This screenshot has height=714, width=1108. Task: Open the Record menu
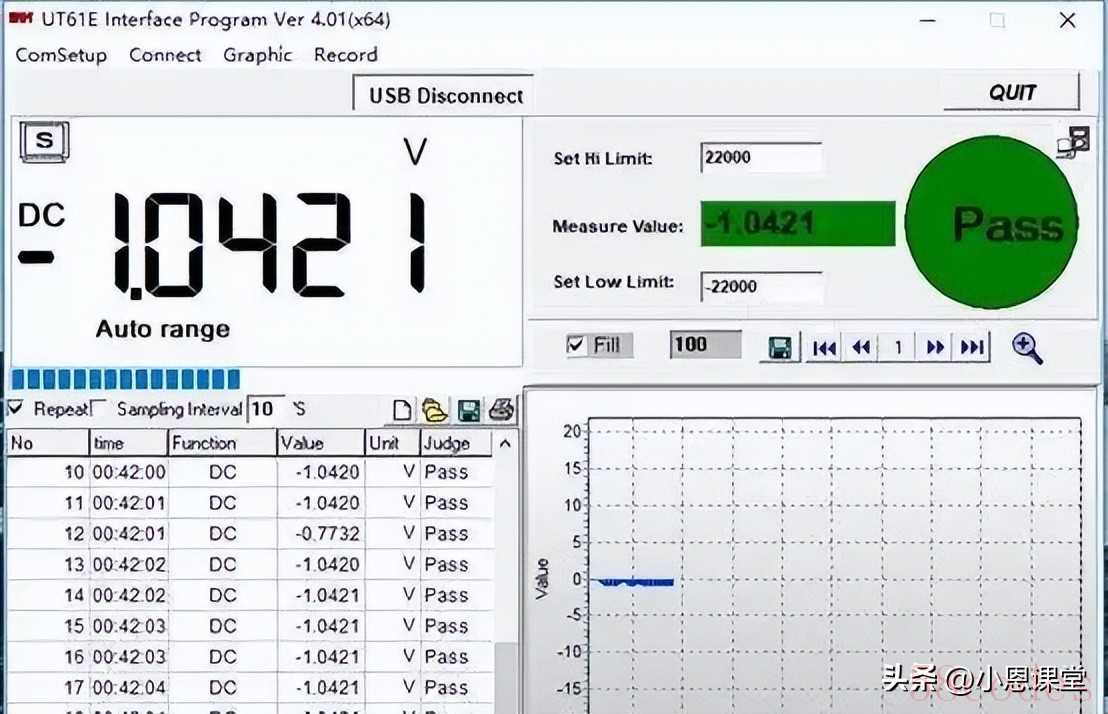point(346,55)
